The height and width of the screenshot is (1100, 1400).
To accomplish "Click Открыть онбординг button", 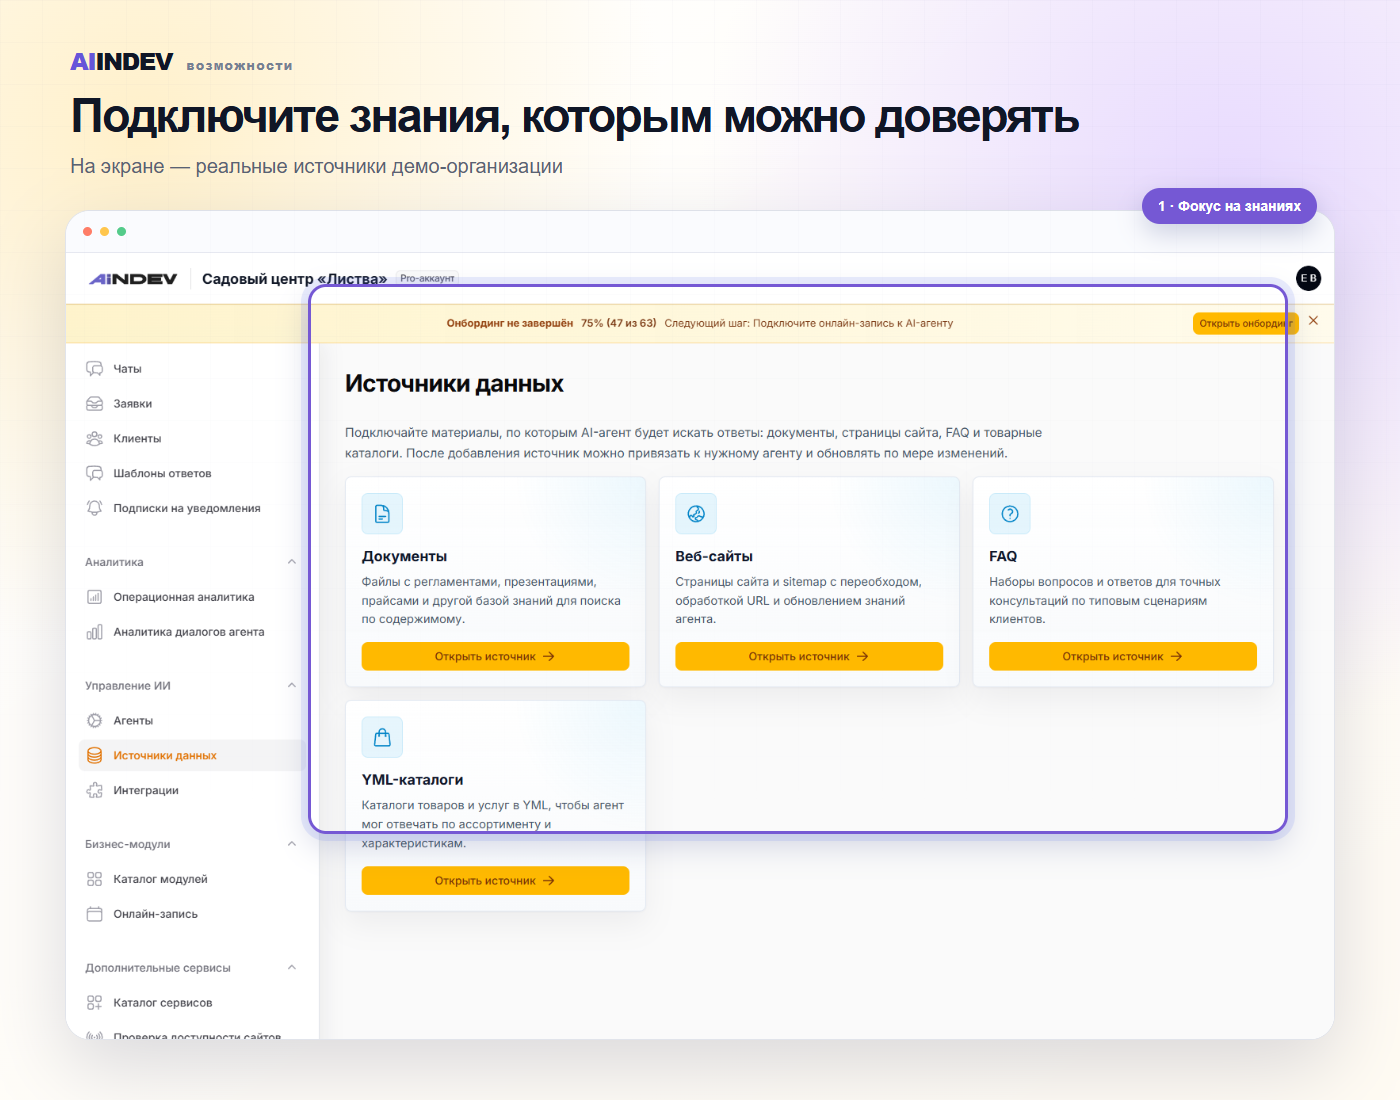I will [1245, 323].
